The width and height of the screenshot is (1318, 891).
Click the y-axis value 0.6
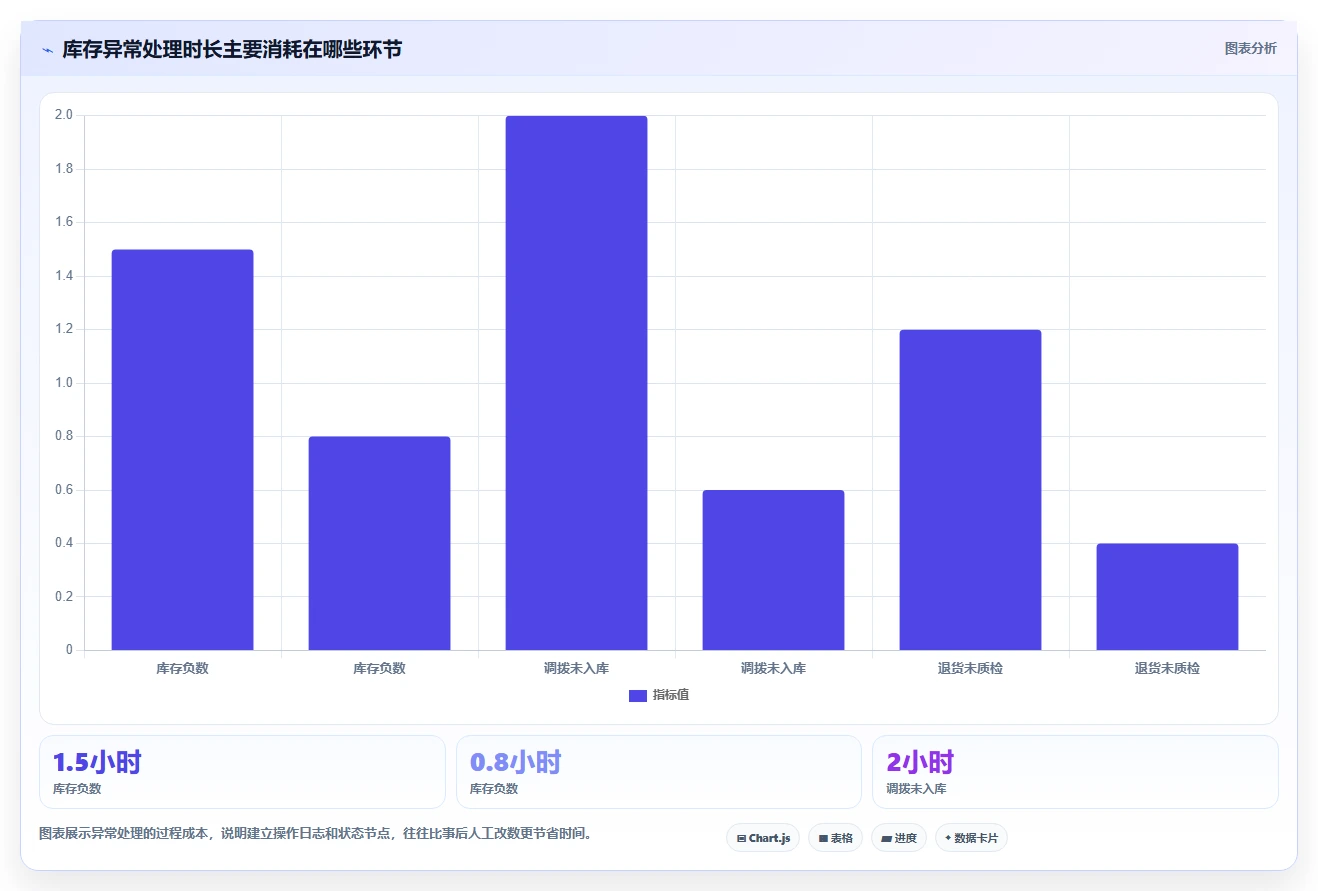click(x=64, y=490)
